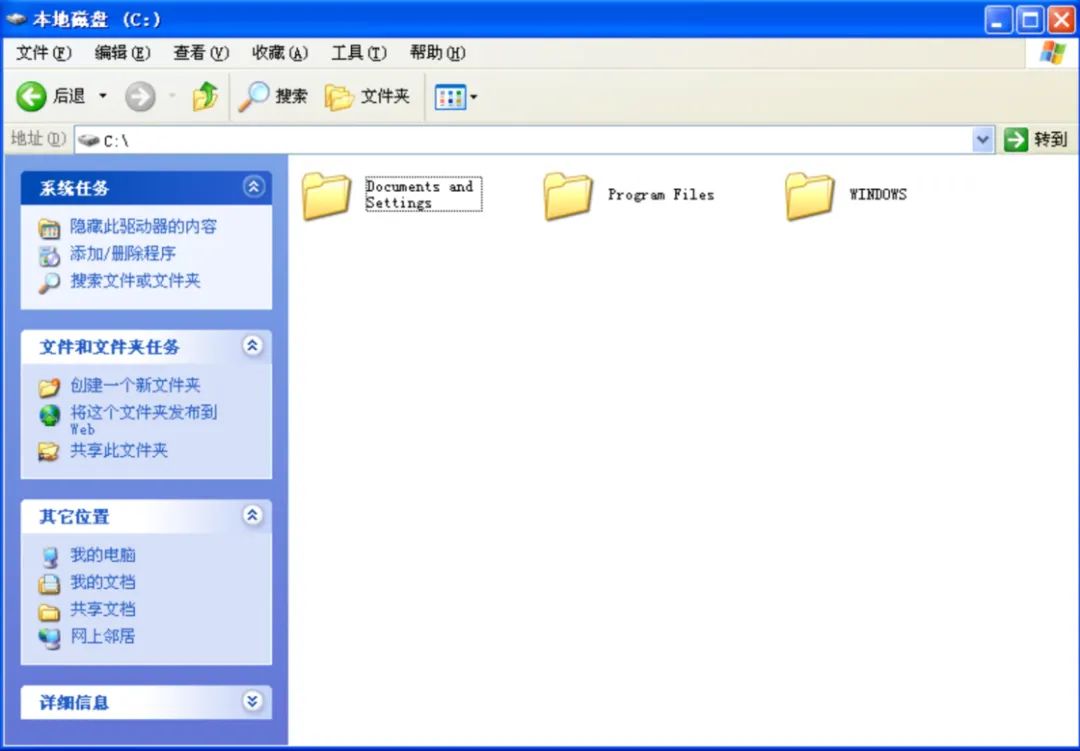Collapse the 系统任务 panel
The image size is (1080, 751).
[x=253, y=187]
